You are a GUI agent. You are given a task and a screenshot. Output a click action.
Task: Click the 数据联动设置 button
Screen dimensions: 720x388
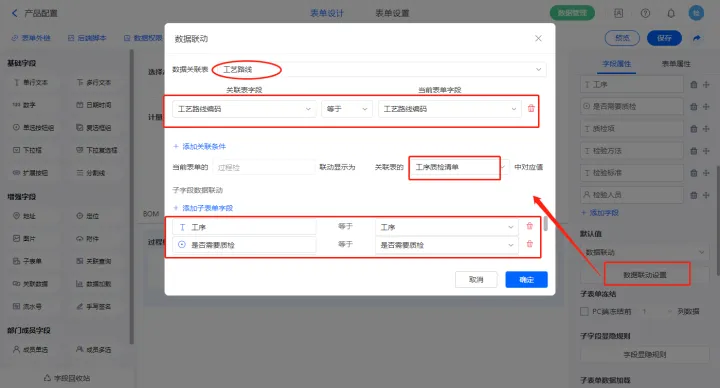click(x=645, y=275)
